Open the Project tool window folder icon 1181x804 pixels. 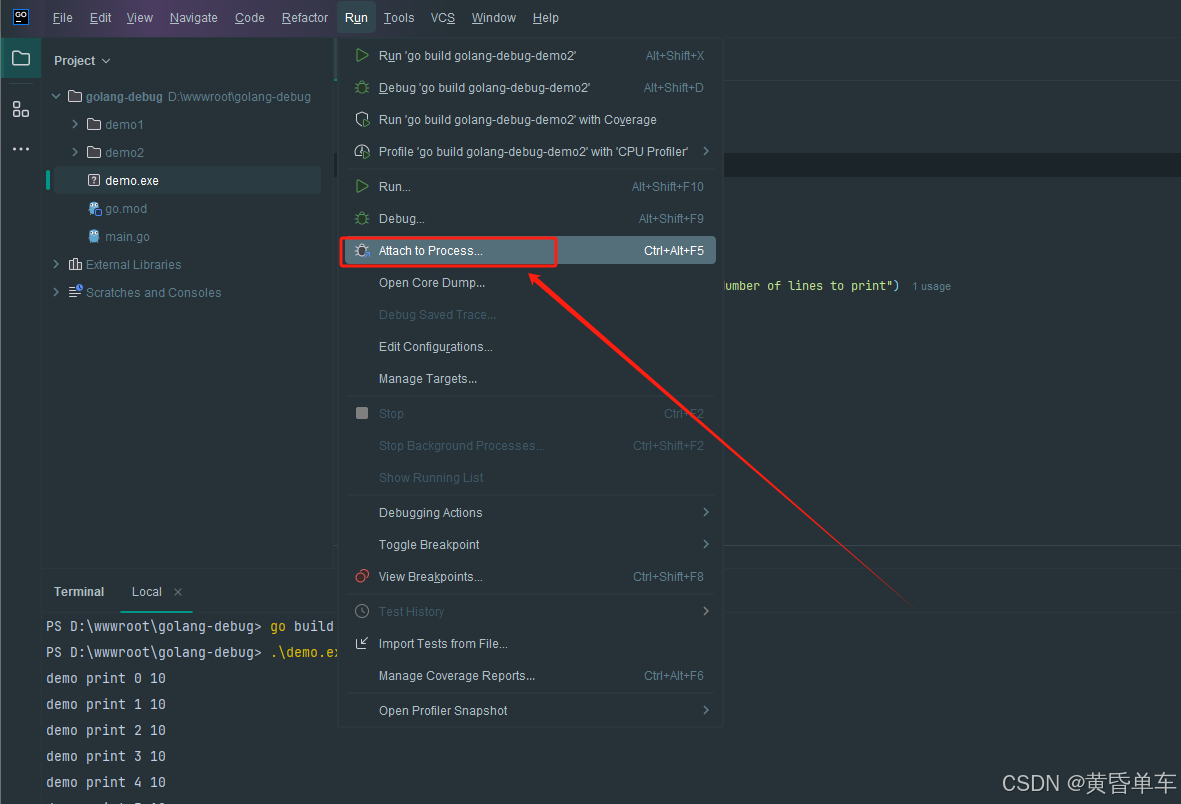pos(21,58)
